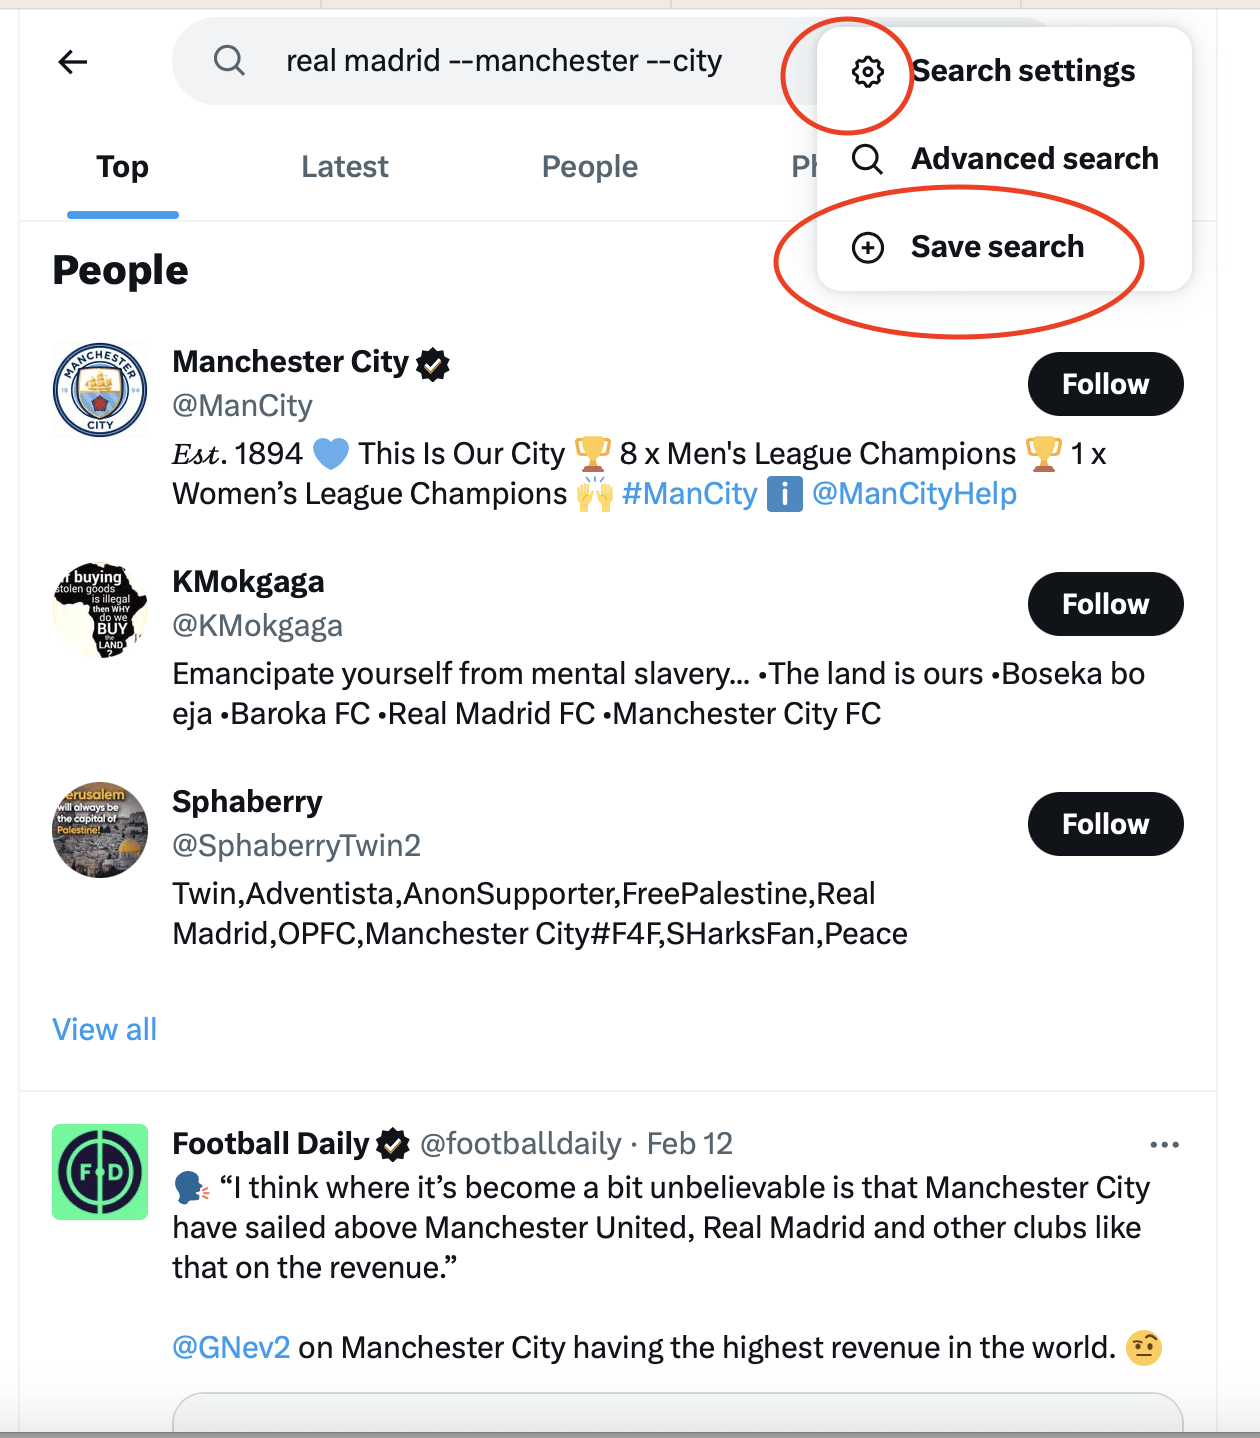
Task: Click the search query input field
Action: point(504,61)
